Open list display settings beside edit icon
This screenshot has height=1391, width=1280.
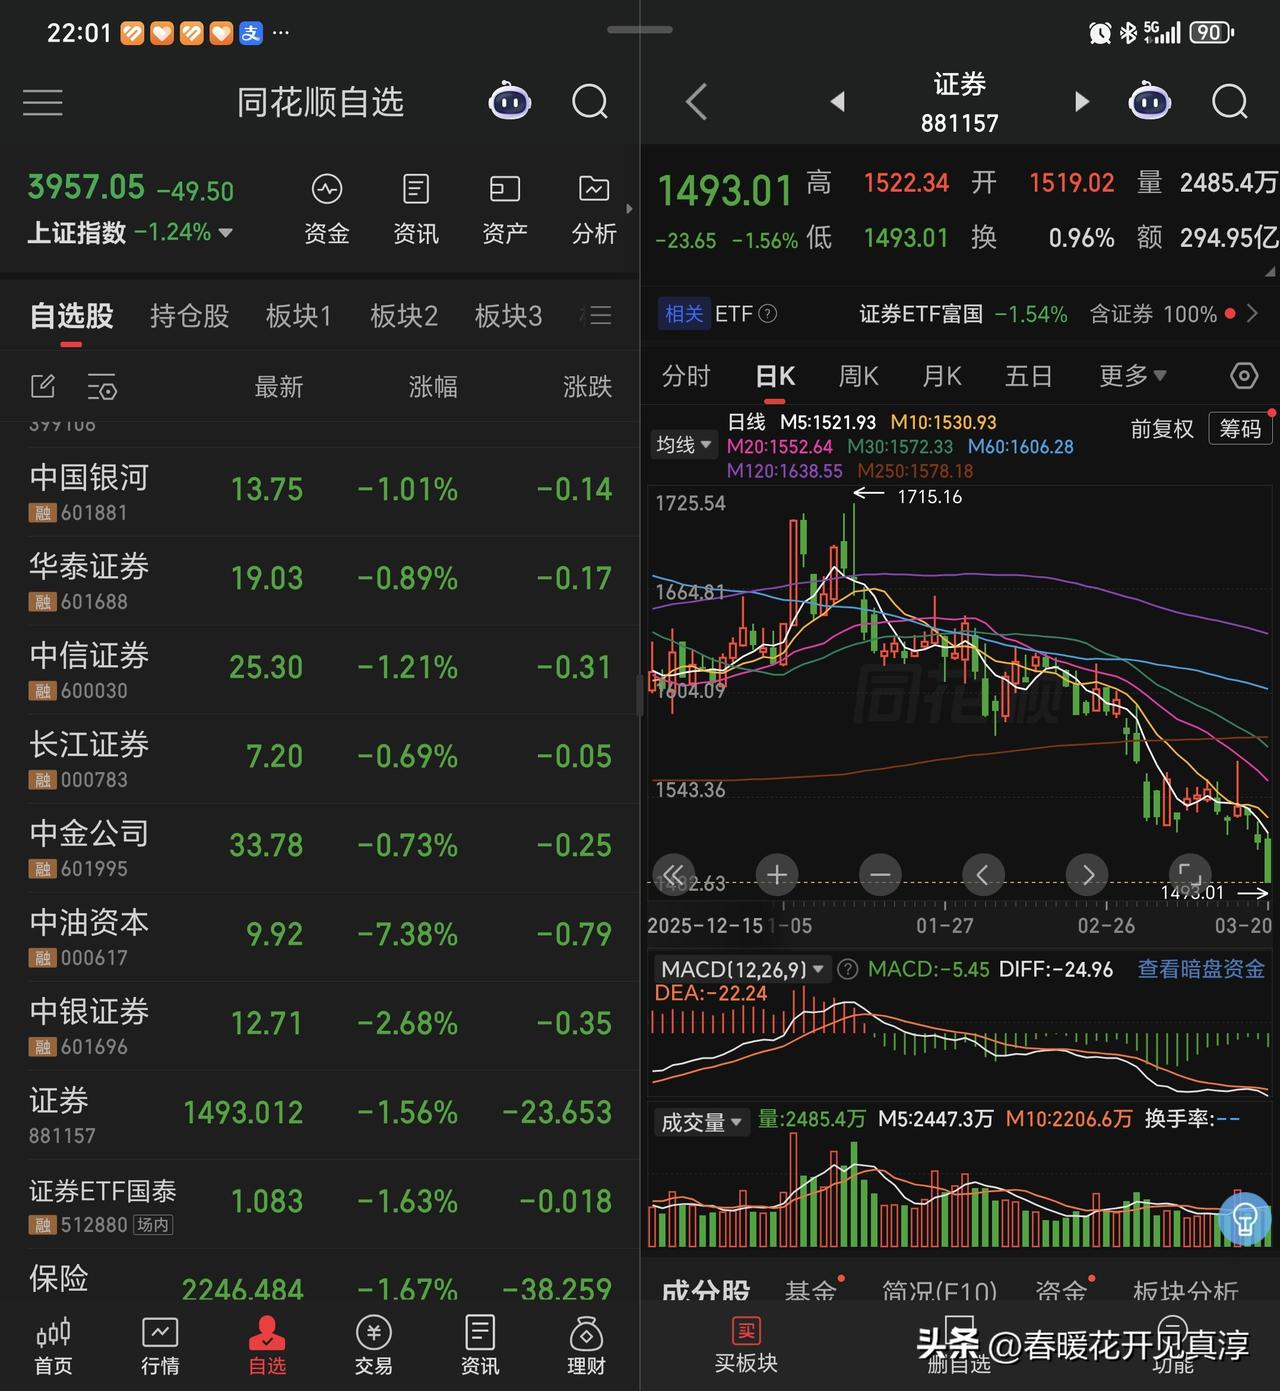coord(102,386)
